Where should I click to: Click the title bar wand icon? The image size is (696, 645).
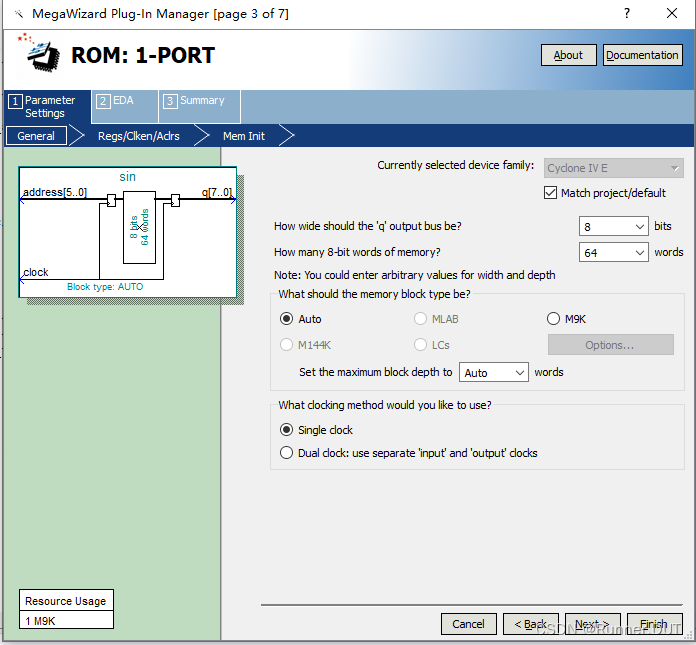pyautogui.click(x=19, y=14)
